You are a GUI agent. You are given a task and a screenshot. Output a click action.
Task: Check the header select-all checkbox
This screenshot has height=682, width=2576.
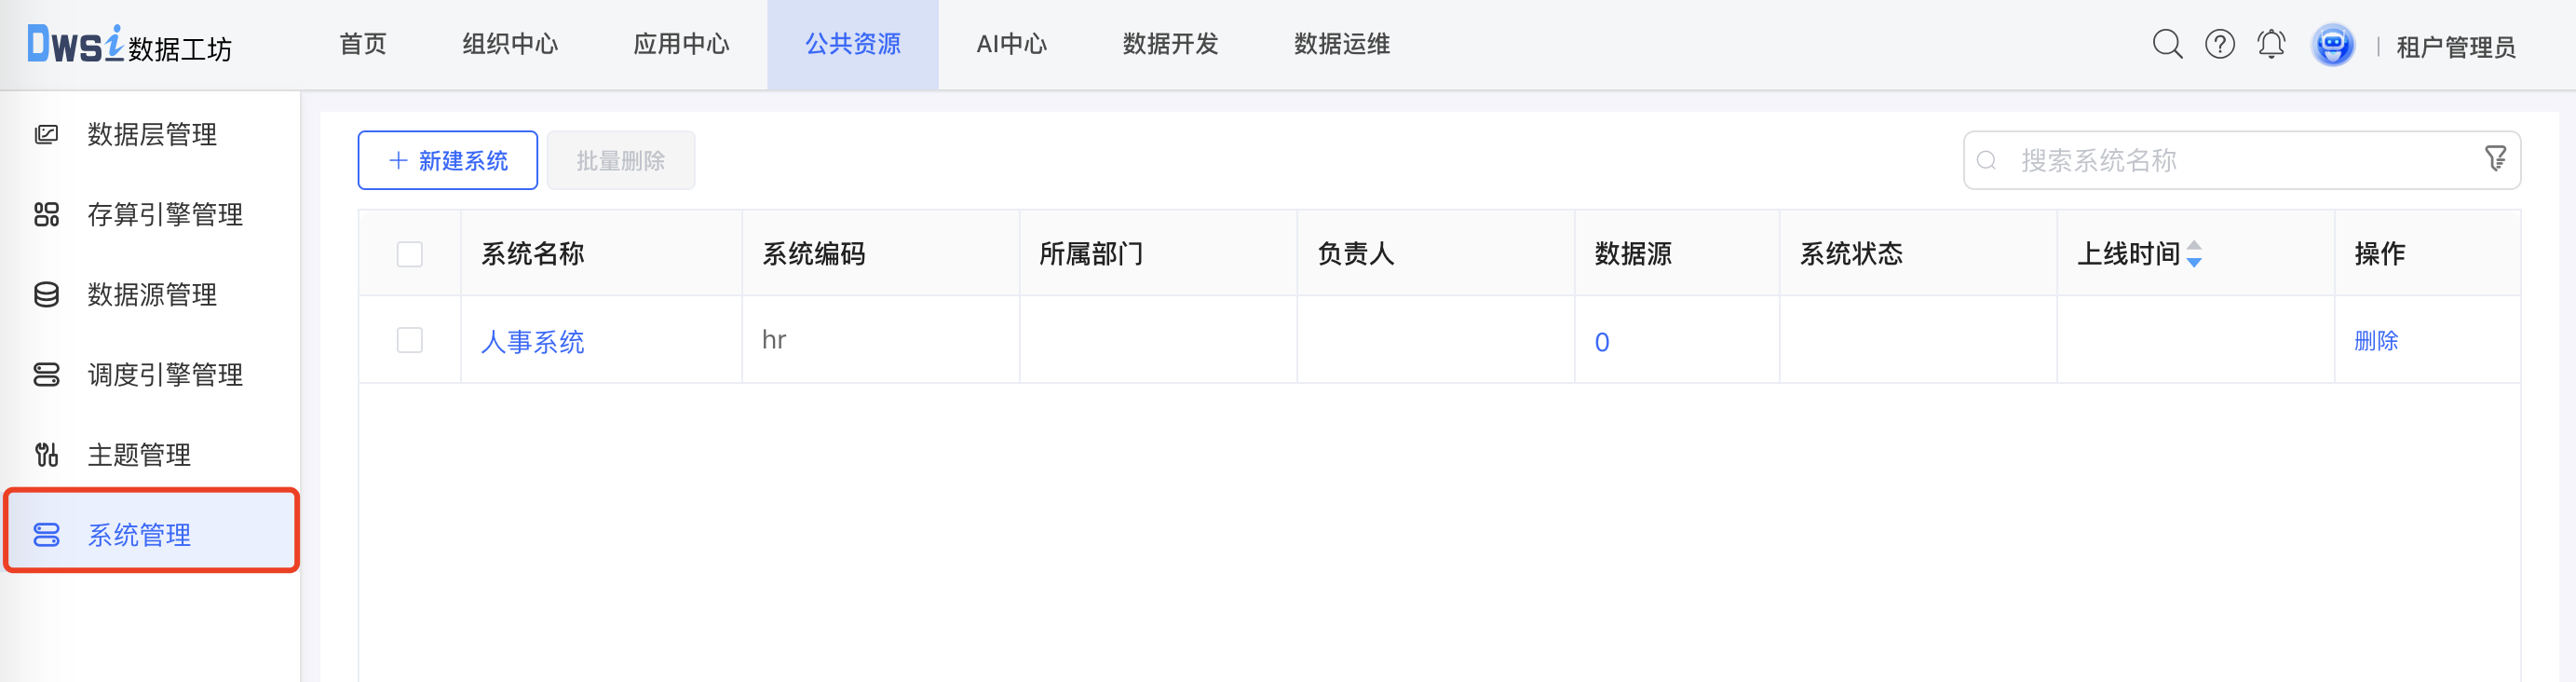(410, 255)
